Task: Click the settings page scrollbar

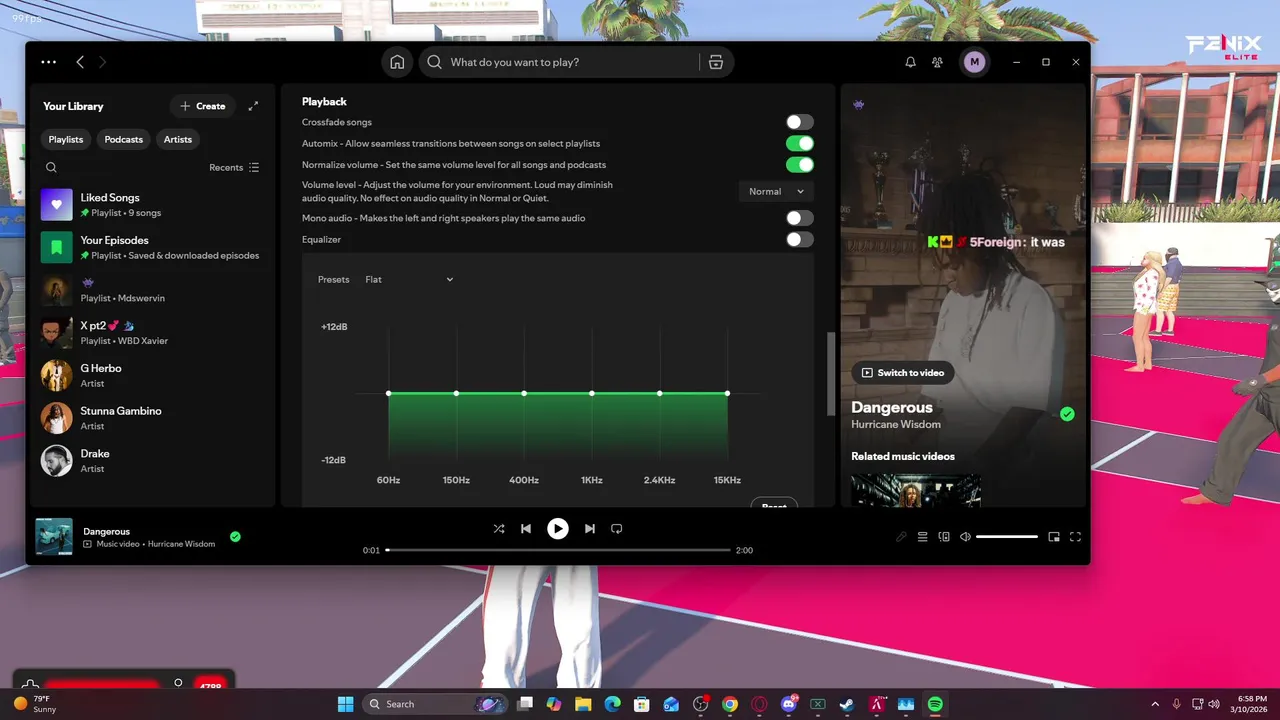Action: 831,373
